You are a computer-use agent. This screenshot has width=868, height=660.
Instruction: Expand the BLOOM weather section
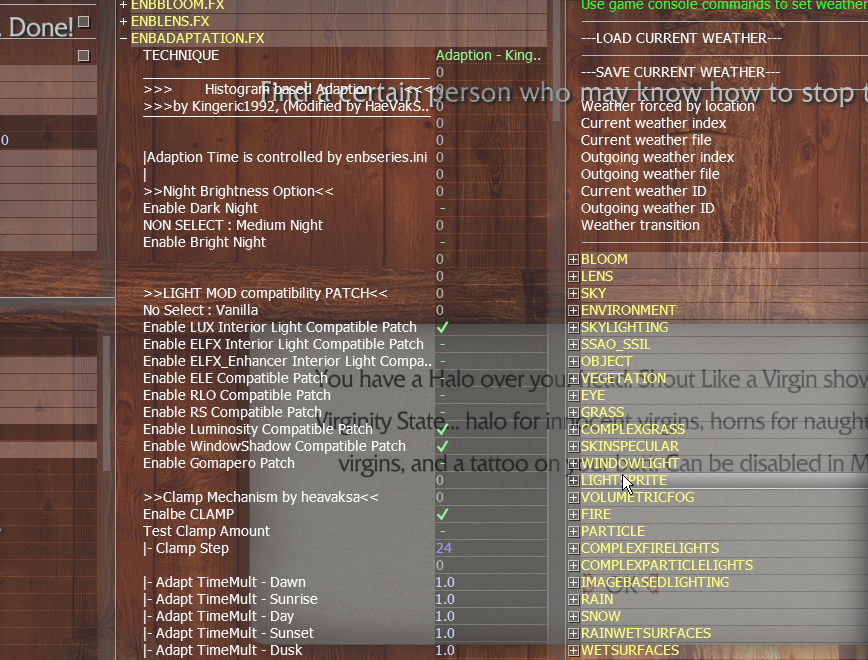574,260
